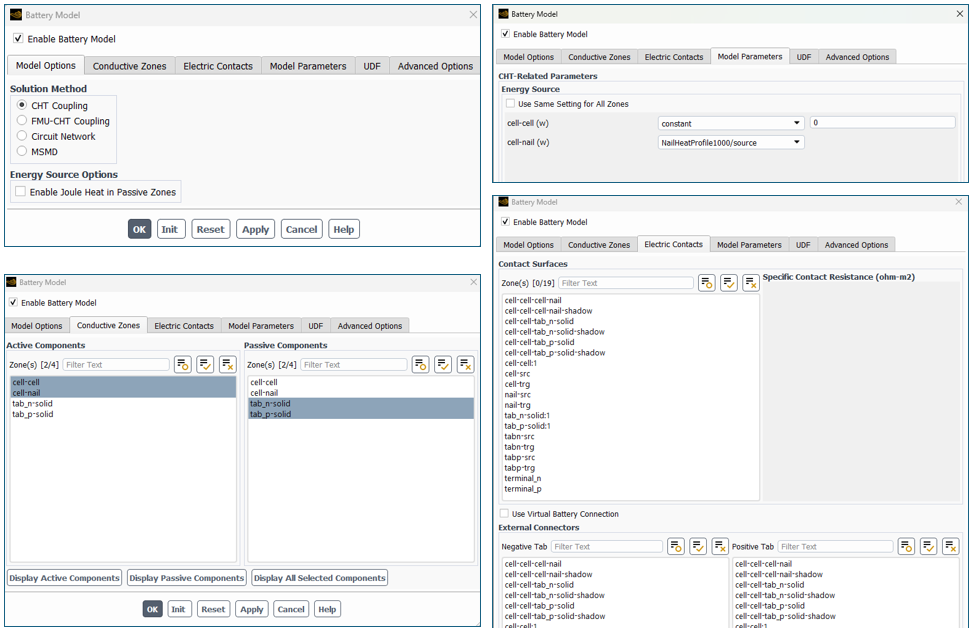This screenshot has height=628, width=974.
Task: Toggle tree view for Passive Components zones
Action: [x=421, y=365]
